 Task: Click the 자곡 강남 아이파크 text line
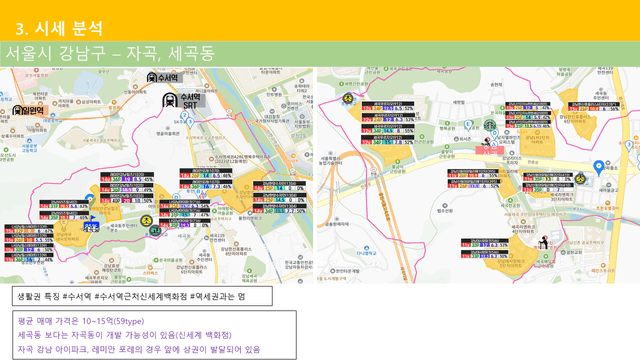tap(139, 349)
